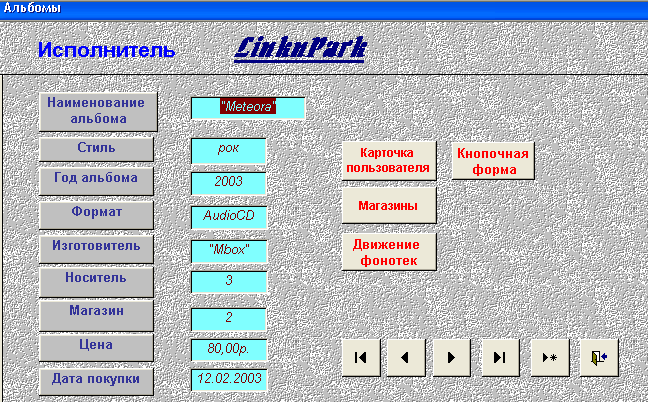
Task: Click the Стиль label
Action: click(96, 149)
